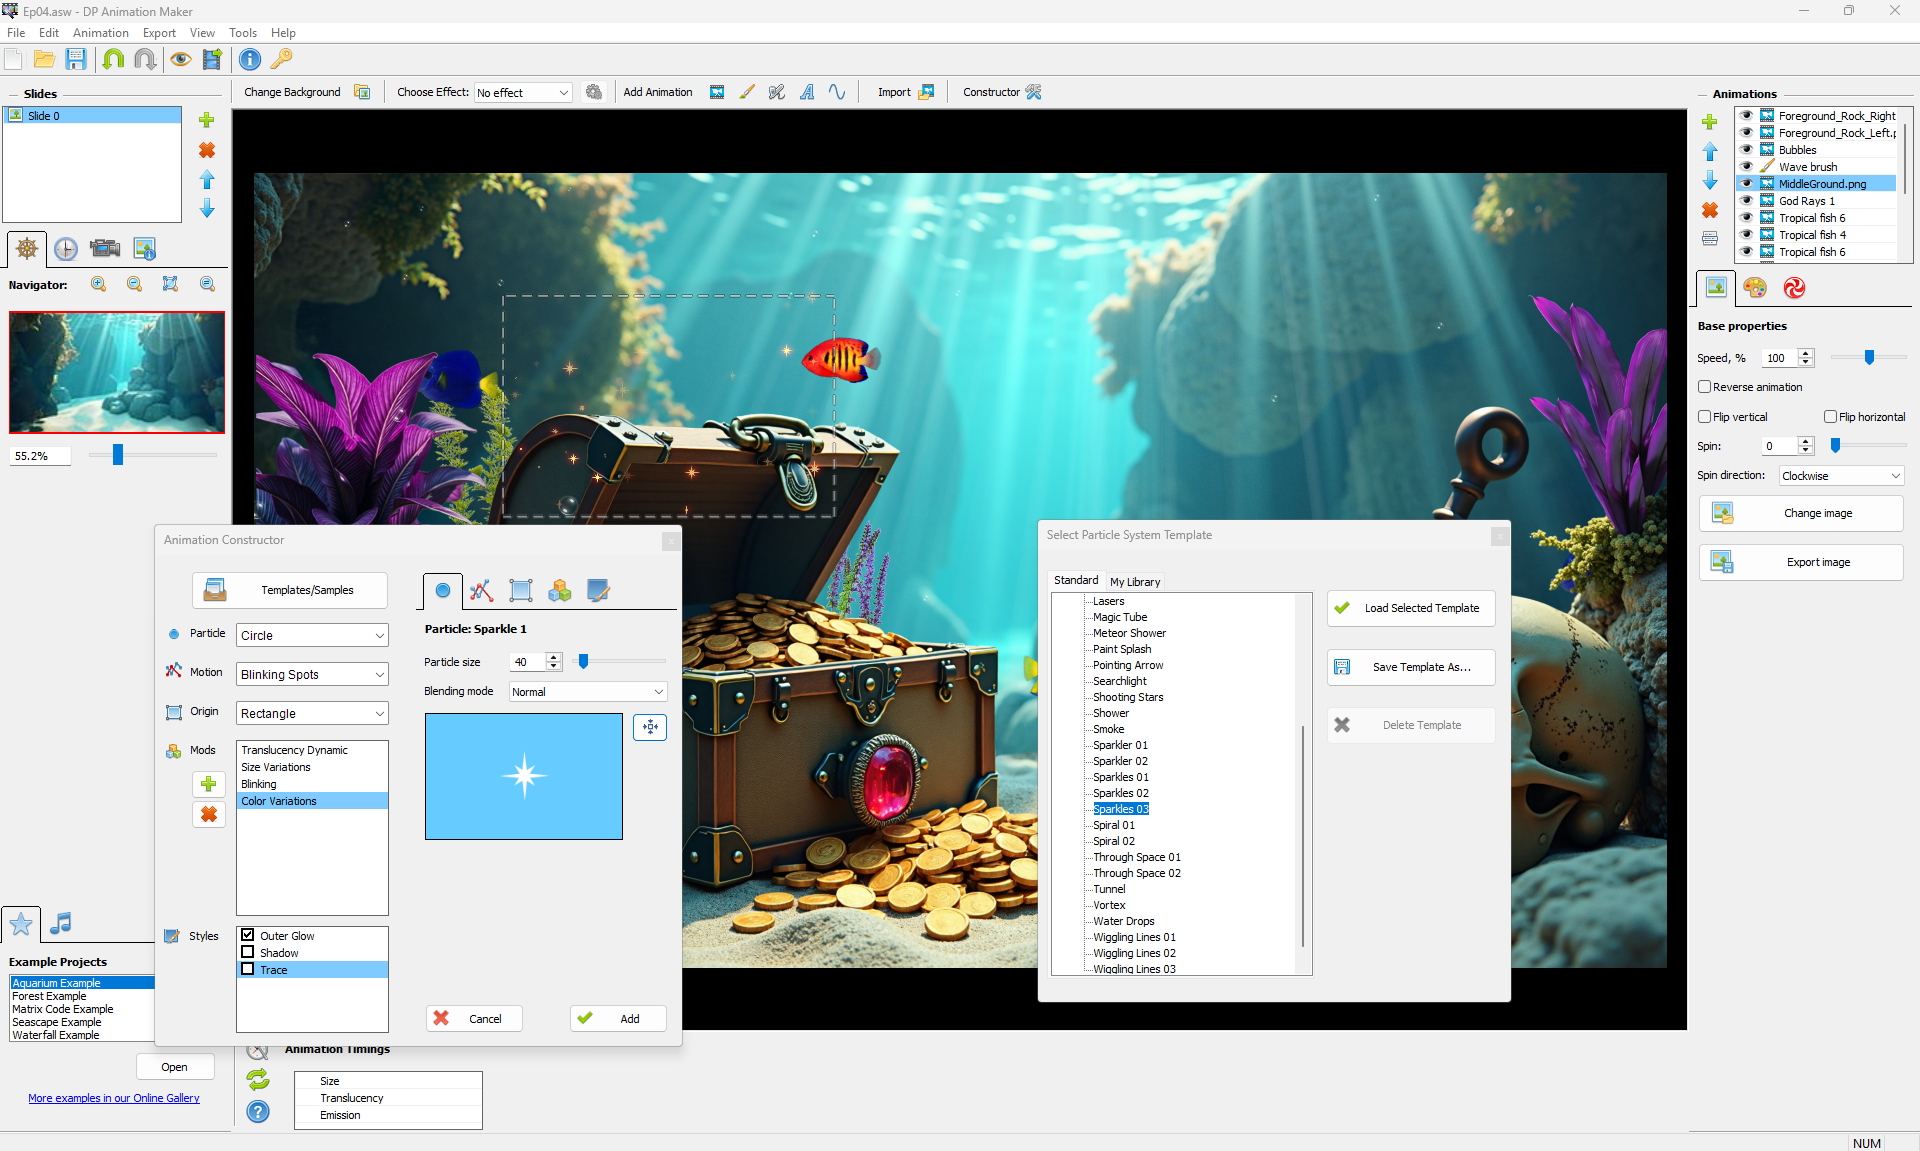Open the Animation menu
This screenshot has width=1920, height=1151.
click(x=100, y=33)
